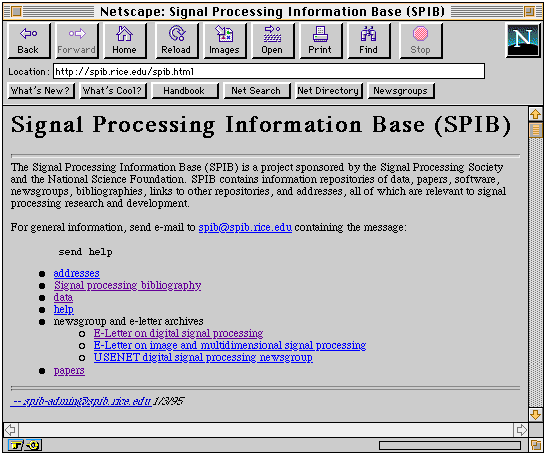
Task: Click the vertical scrollbar down arrow
Action: pyautogui.click(x=535, y=415)
